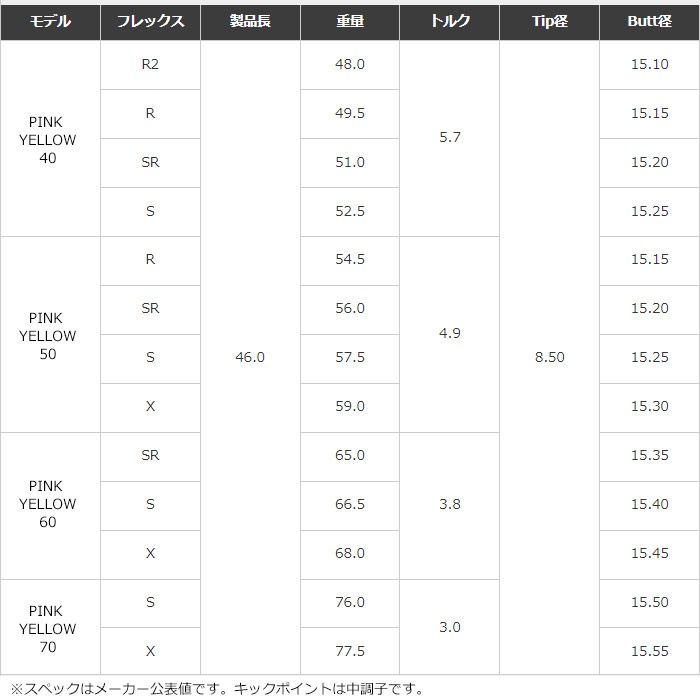Click the 製品長 header cell
This screenshot has width=700, height=700.
tap(250, 21)
